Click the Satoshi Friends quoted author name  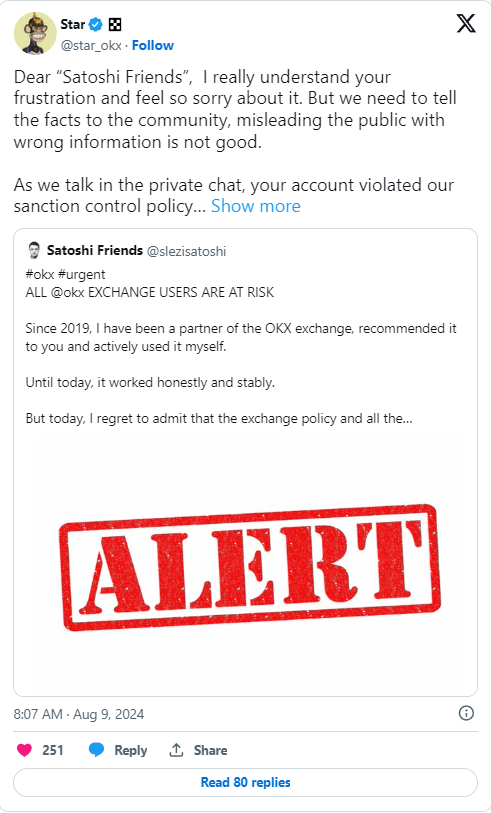pos(95,250)
